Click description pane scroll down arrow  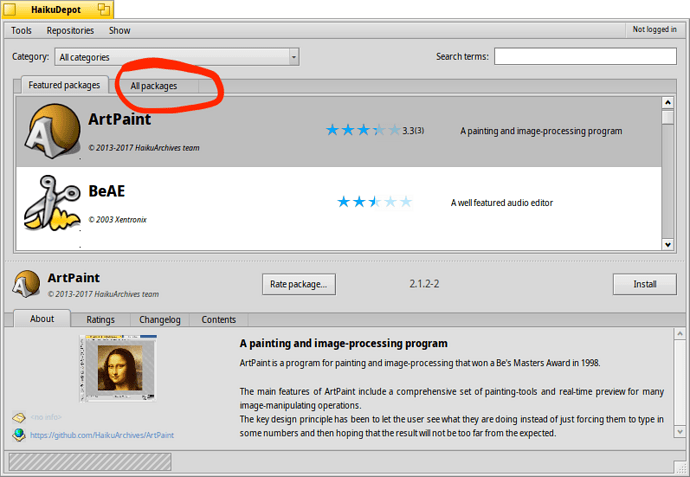tap(680, 432)
